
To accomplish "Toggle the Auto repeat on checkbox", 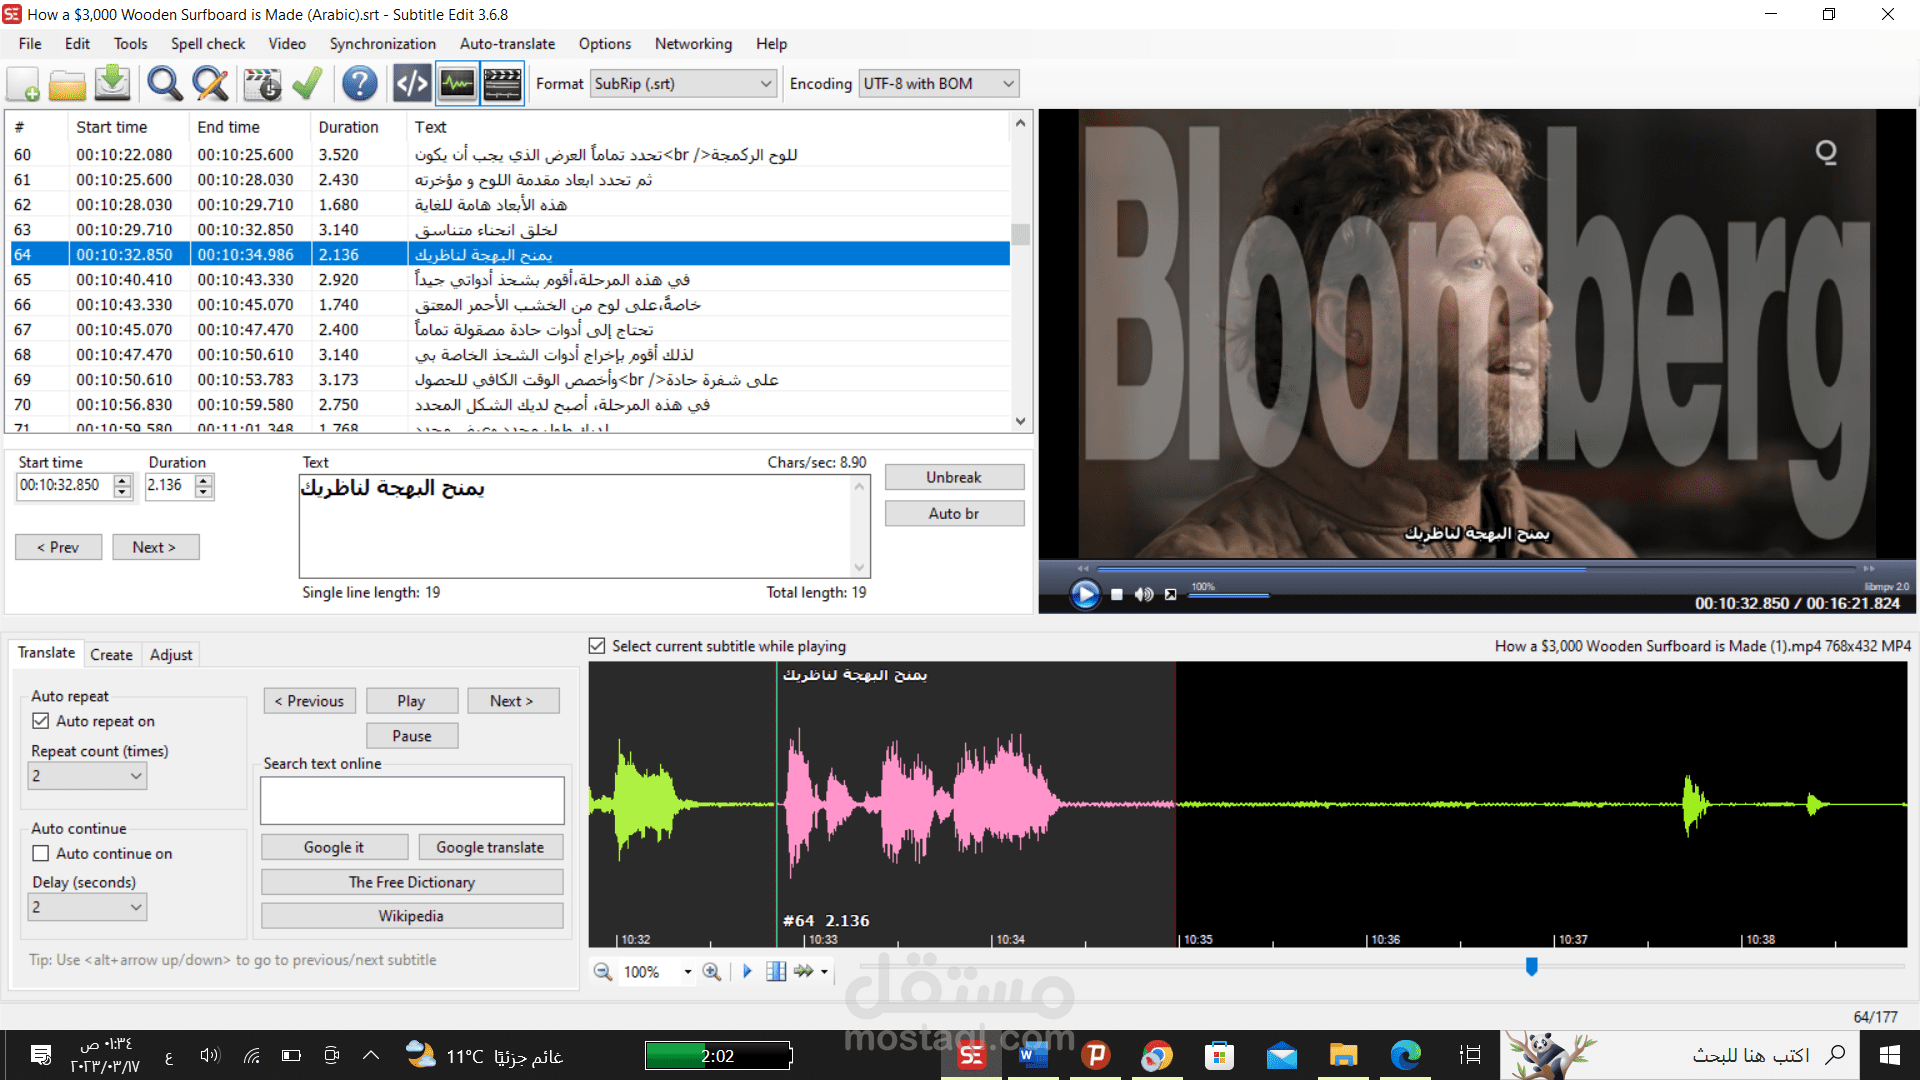I will pyautogui.click(x=41, y=721).
